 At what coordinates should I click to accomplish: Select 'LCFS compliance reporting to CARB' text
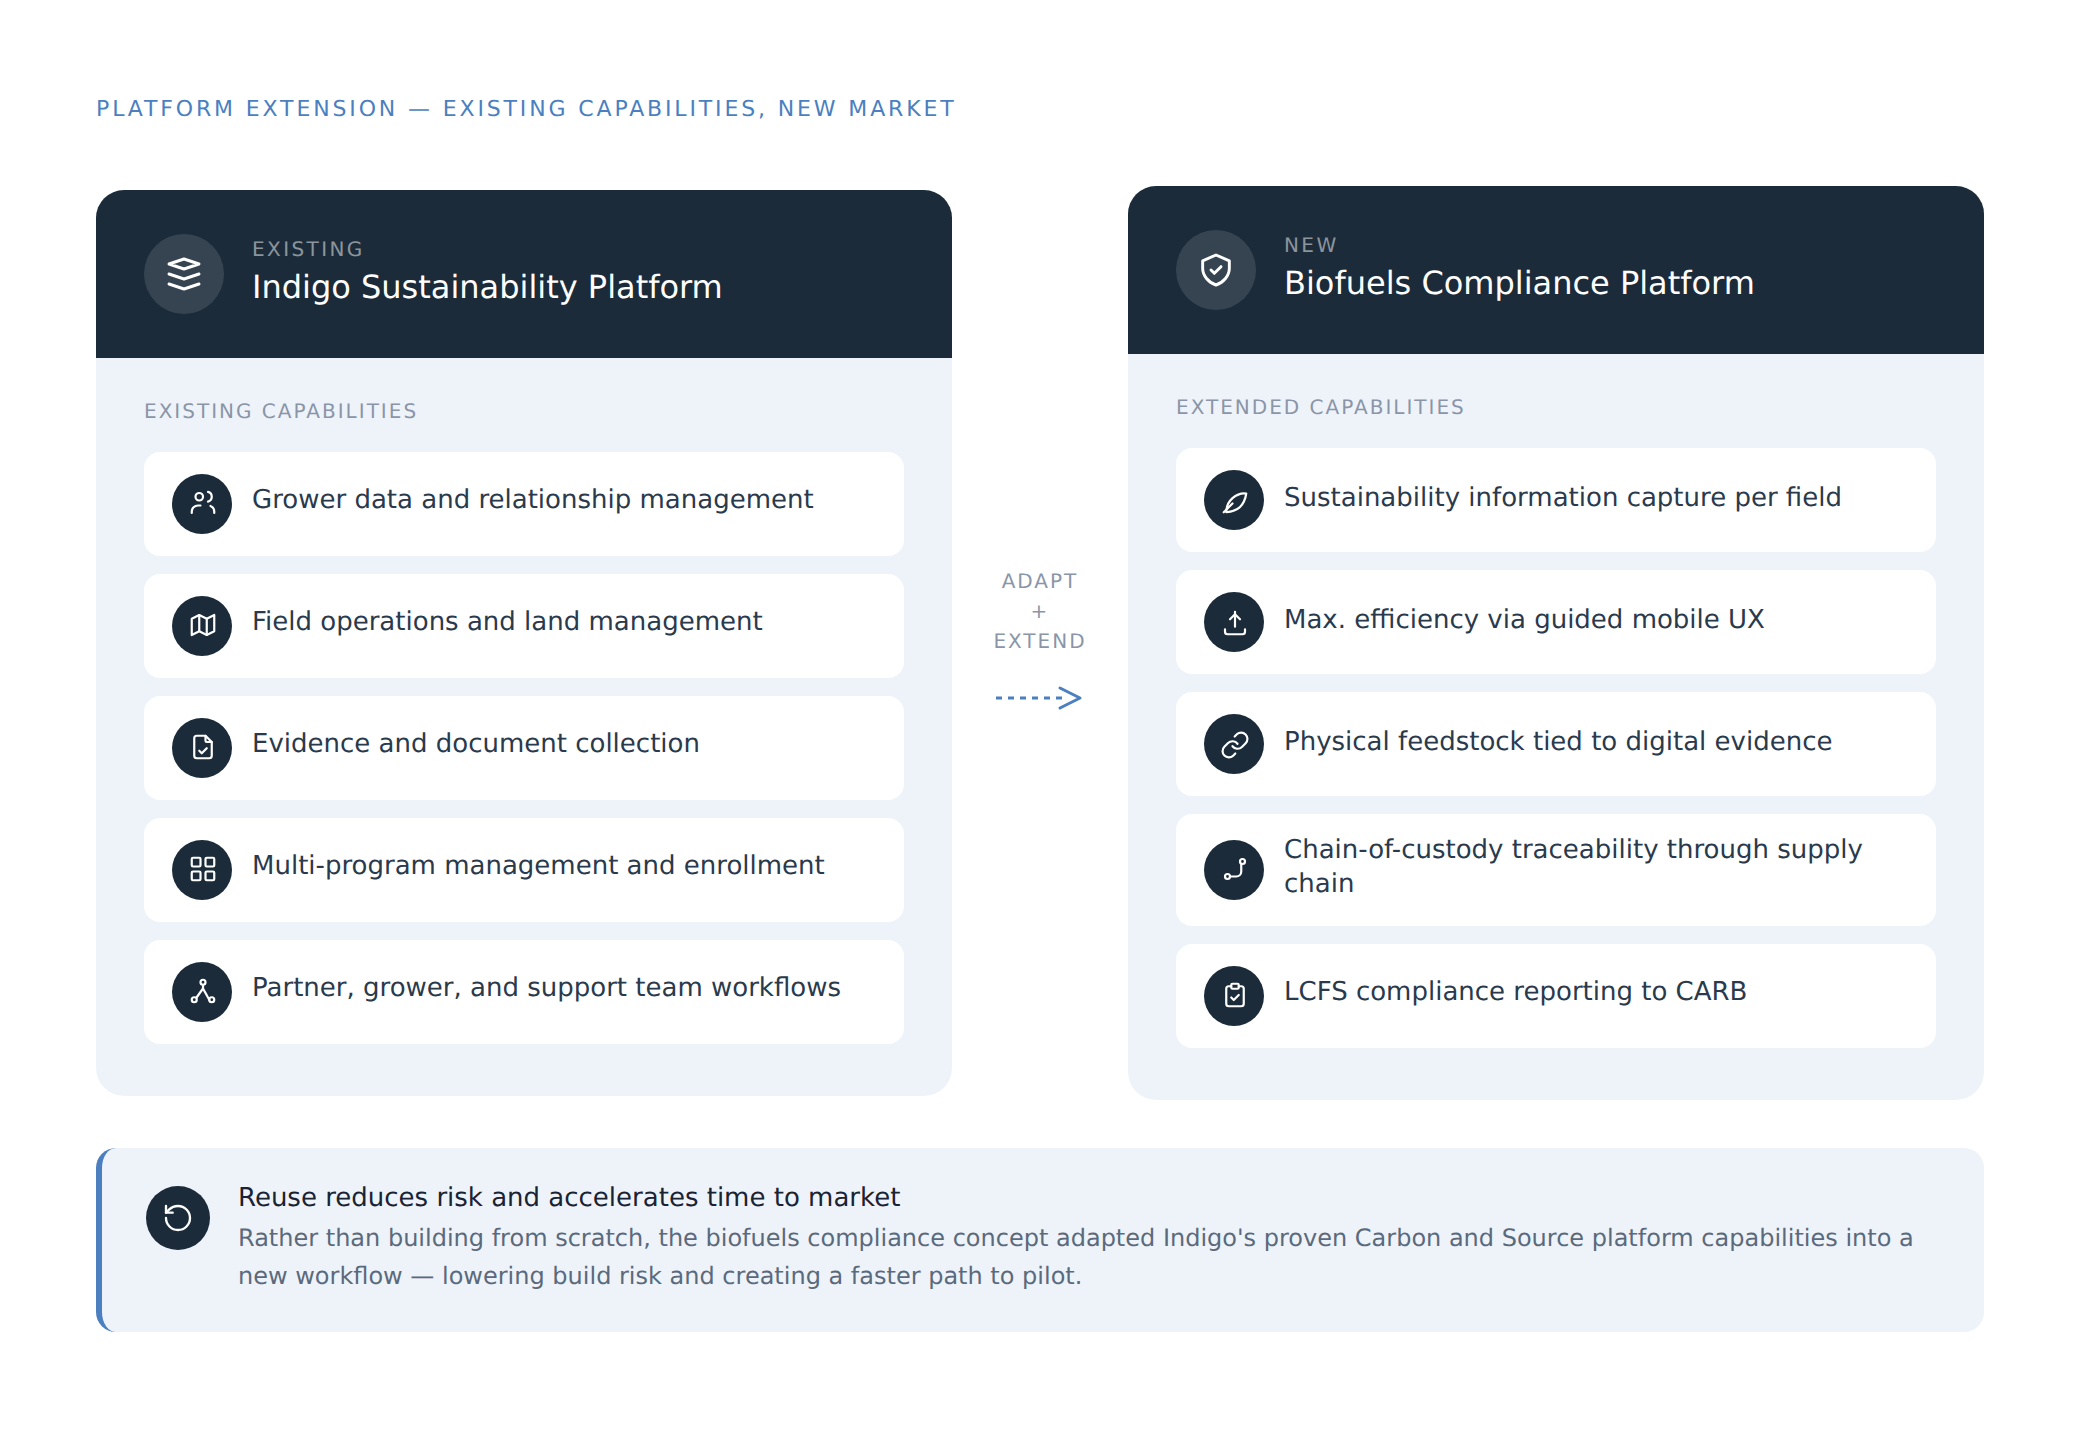point(1515,991)
